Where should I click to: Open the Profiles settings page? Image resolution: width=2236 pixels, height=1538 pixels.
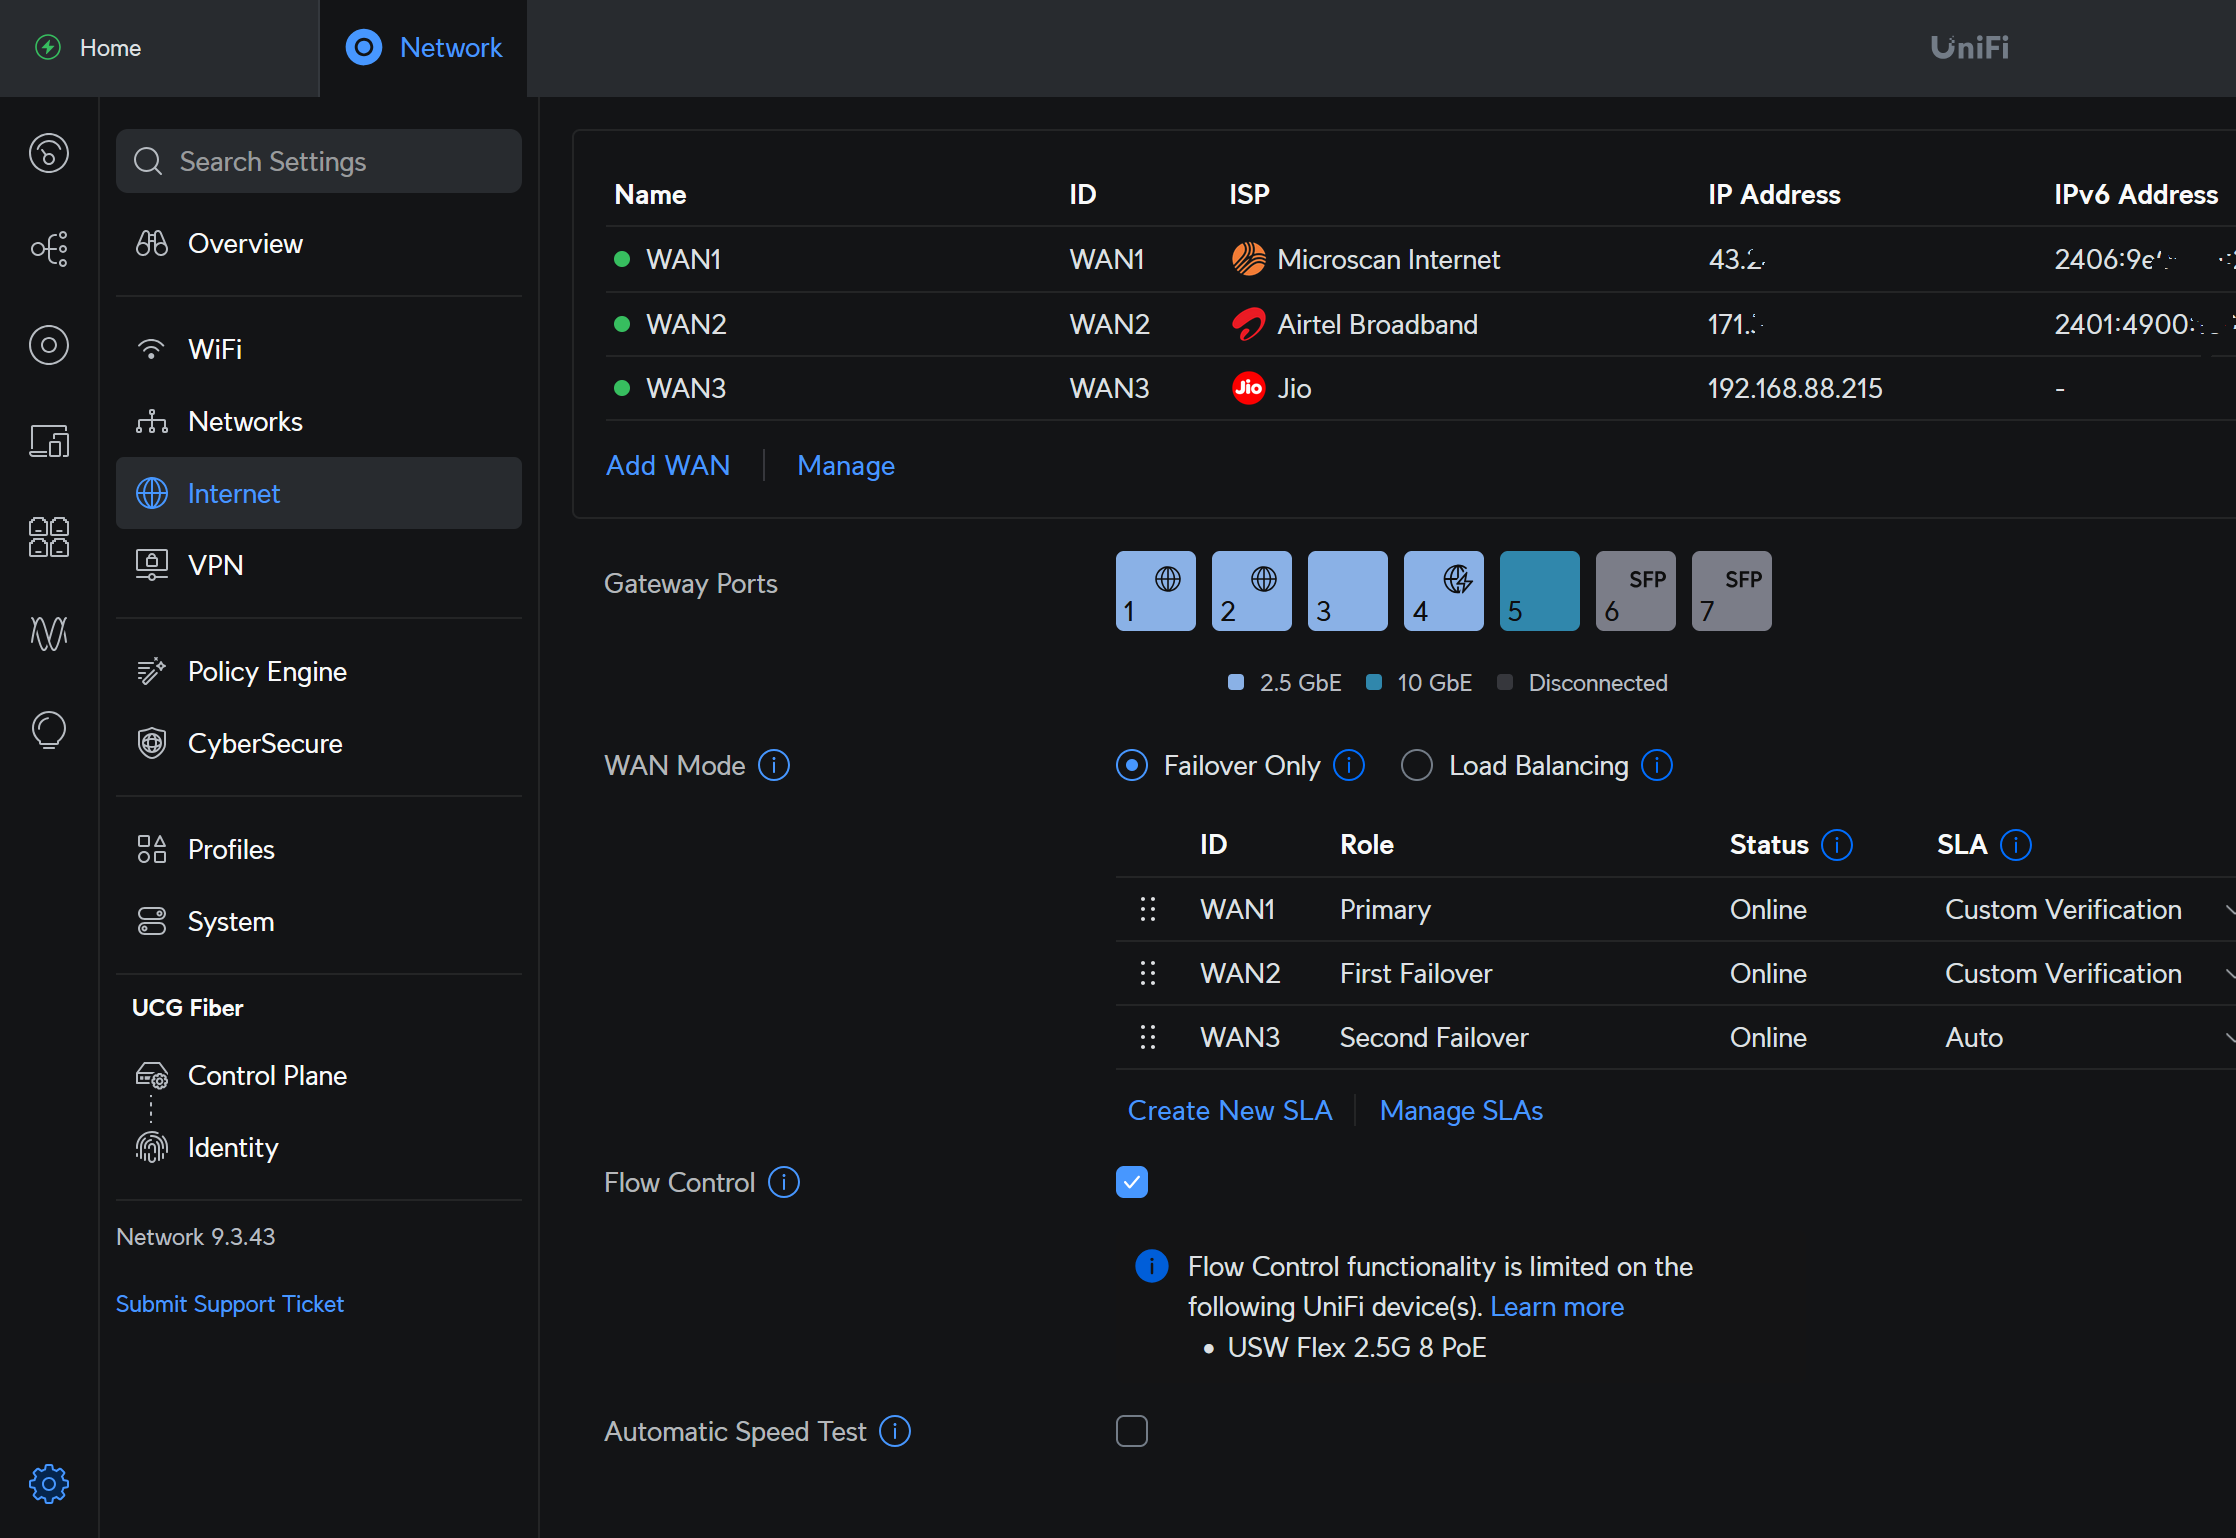pos(319,849)
